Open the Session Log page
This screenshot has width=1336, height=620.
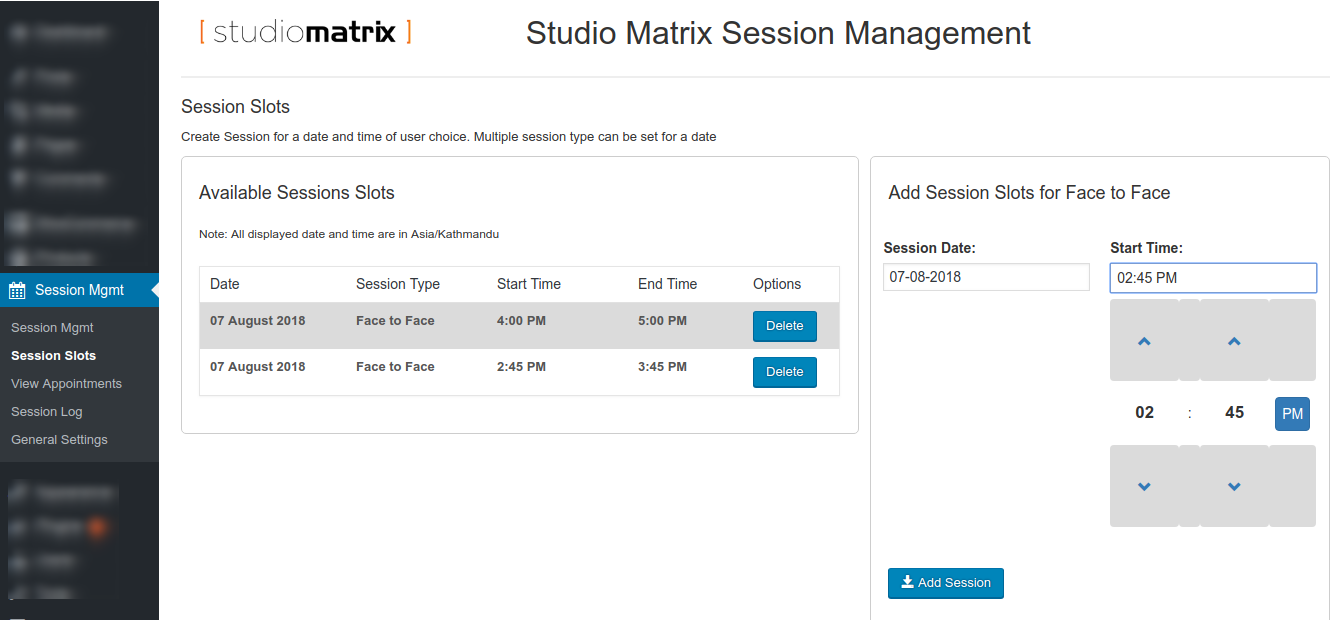47,412
